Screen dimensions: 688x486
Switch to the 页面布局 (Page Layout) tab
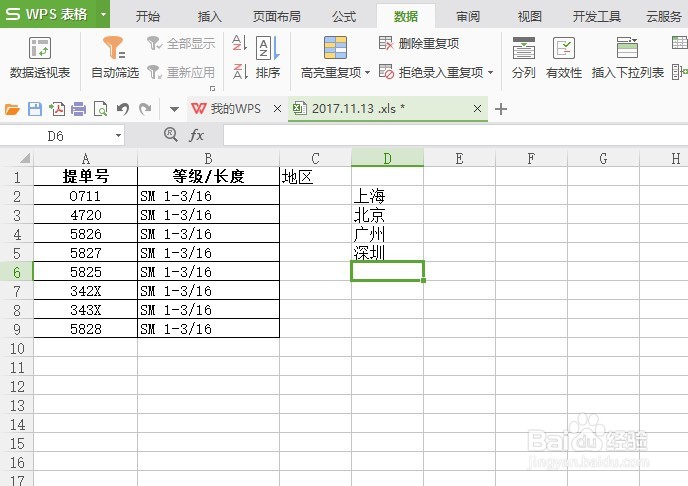pyautogui.click(x=277, y=17)
